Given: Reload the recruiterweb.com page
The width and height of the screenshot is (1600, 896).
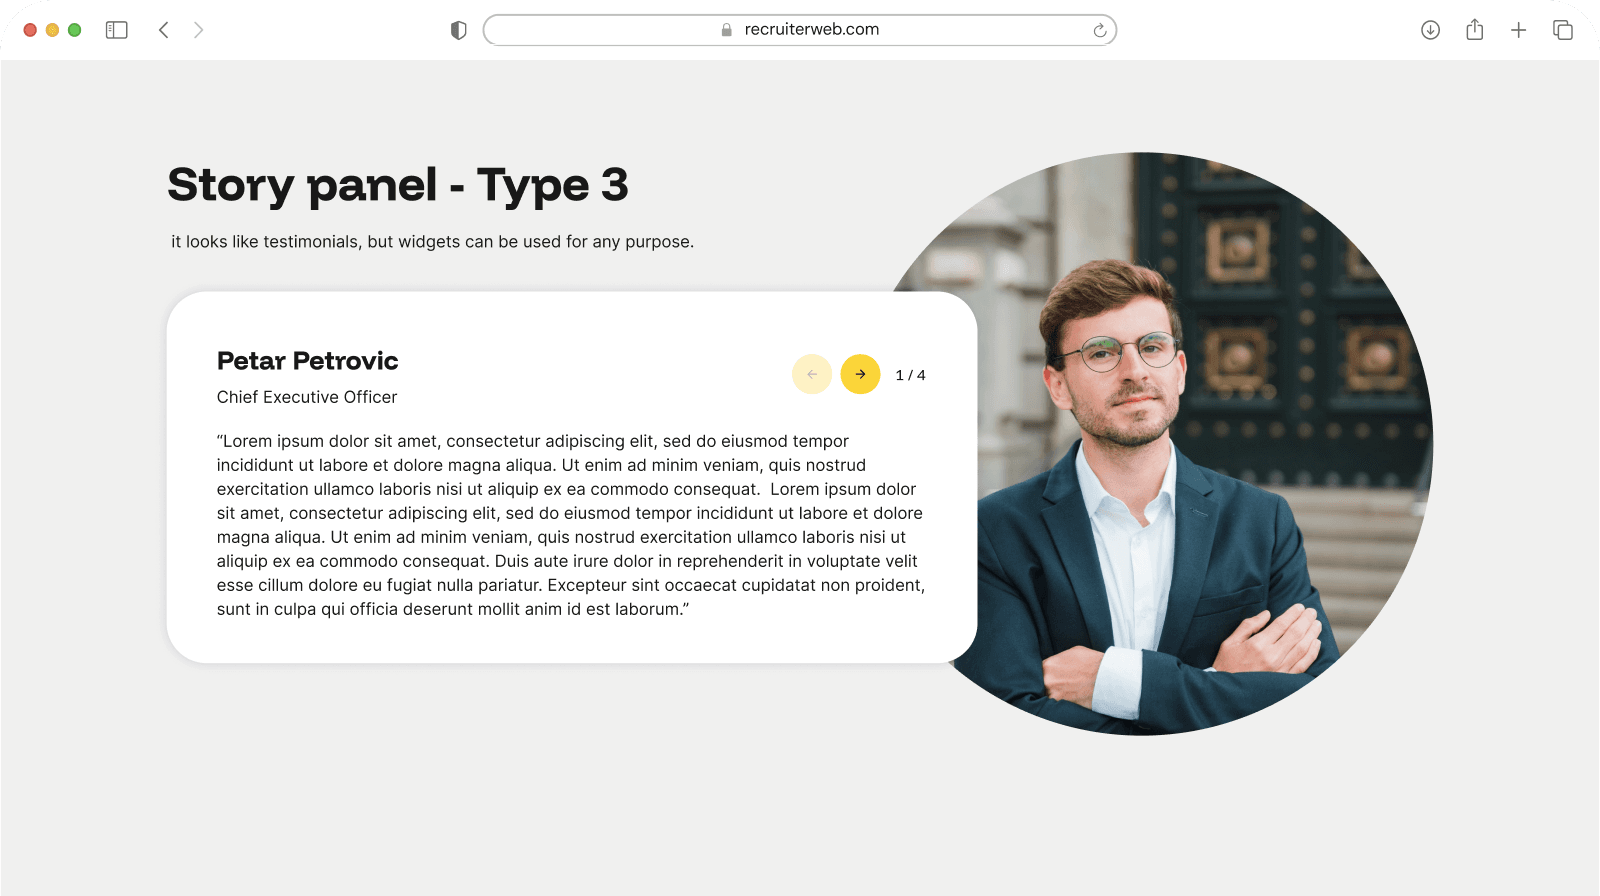Looking at the screenshot, I should pyautogui.click(x=1099, y=30).
